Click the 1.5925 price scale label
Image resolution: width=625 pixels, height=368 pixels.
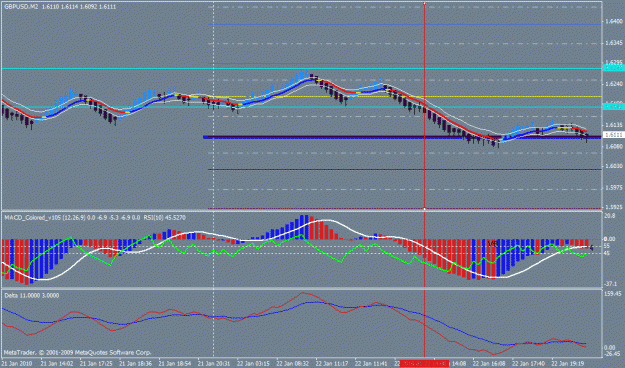tap(613, 207)
